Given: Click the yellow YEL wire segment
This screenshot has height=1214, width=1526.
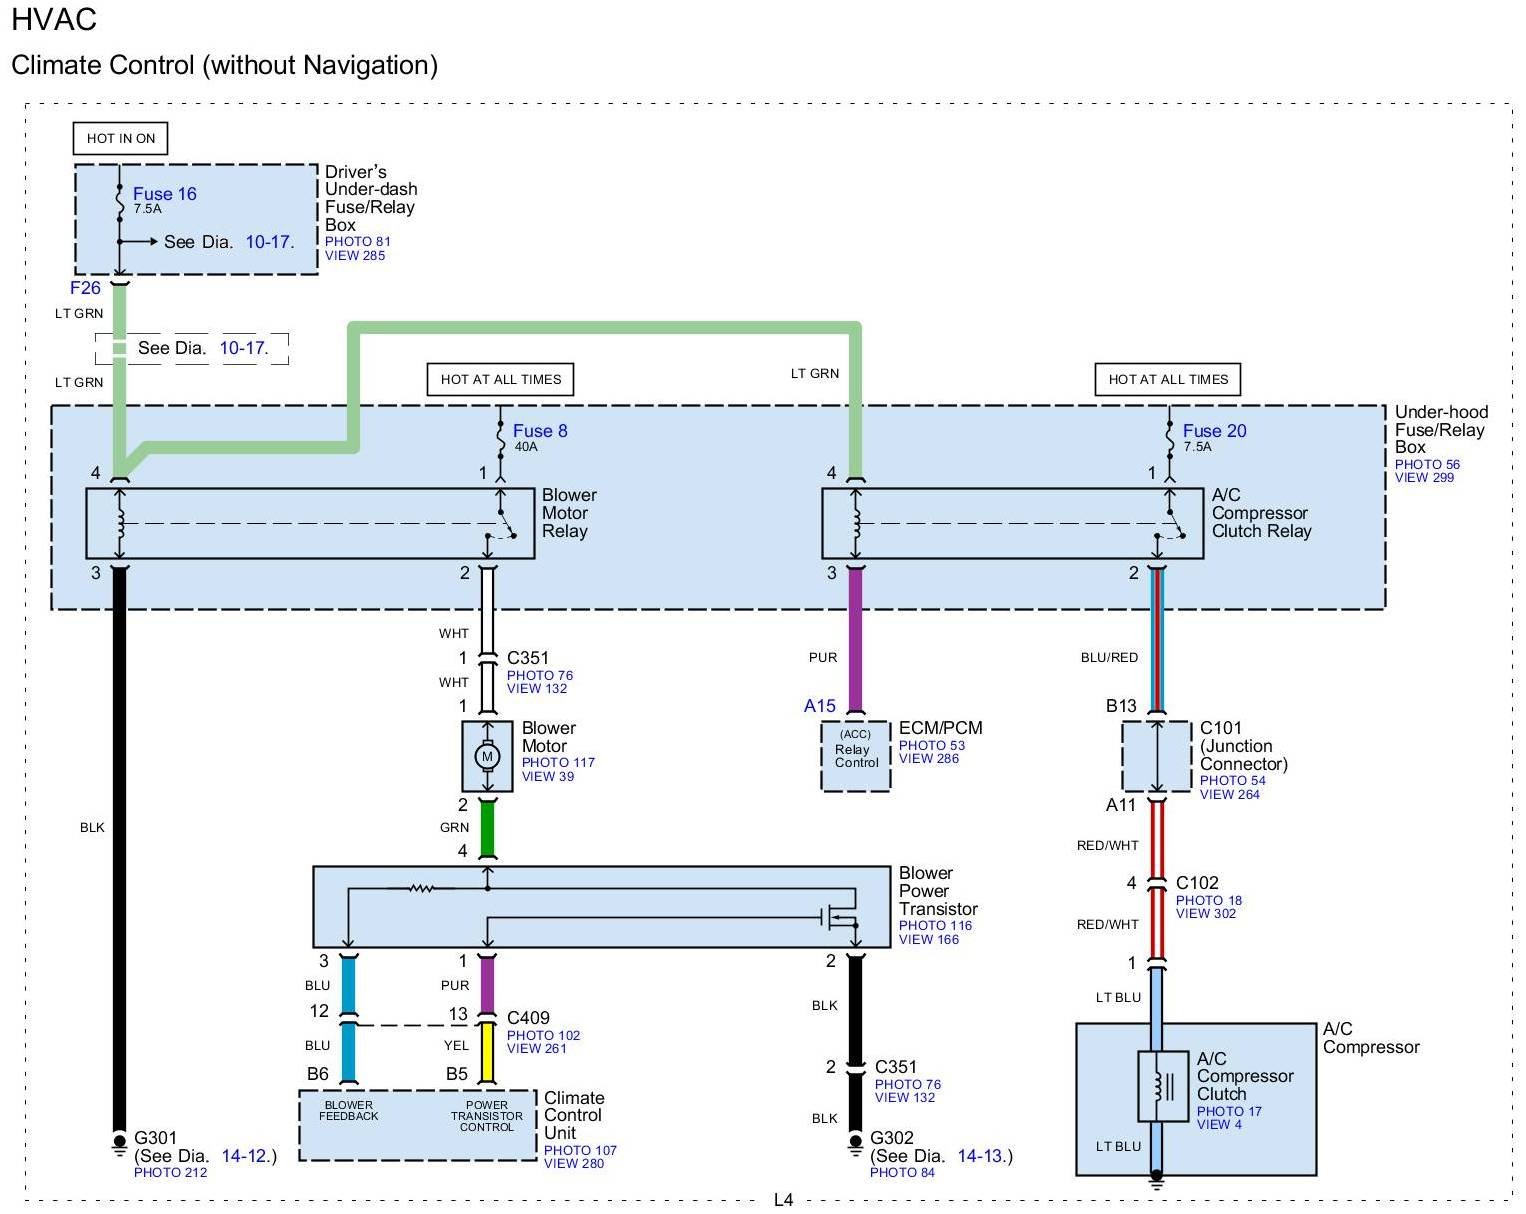Looking at the screenshot, I should (487, 1052).
